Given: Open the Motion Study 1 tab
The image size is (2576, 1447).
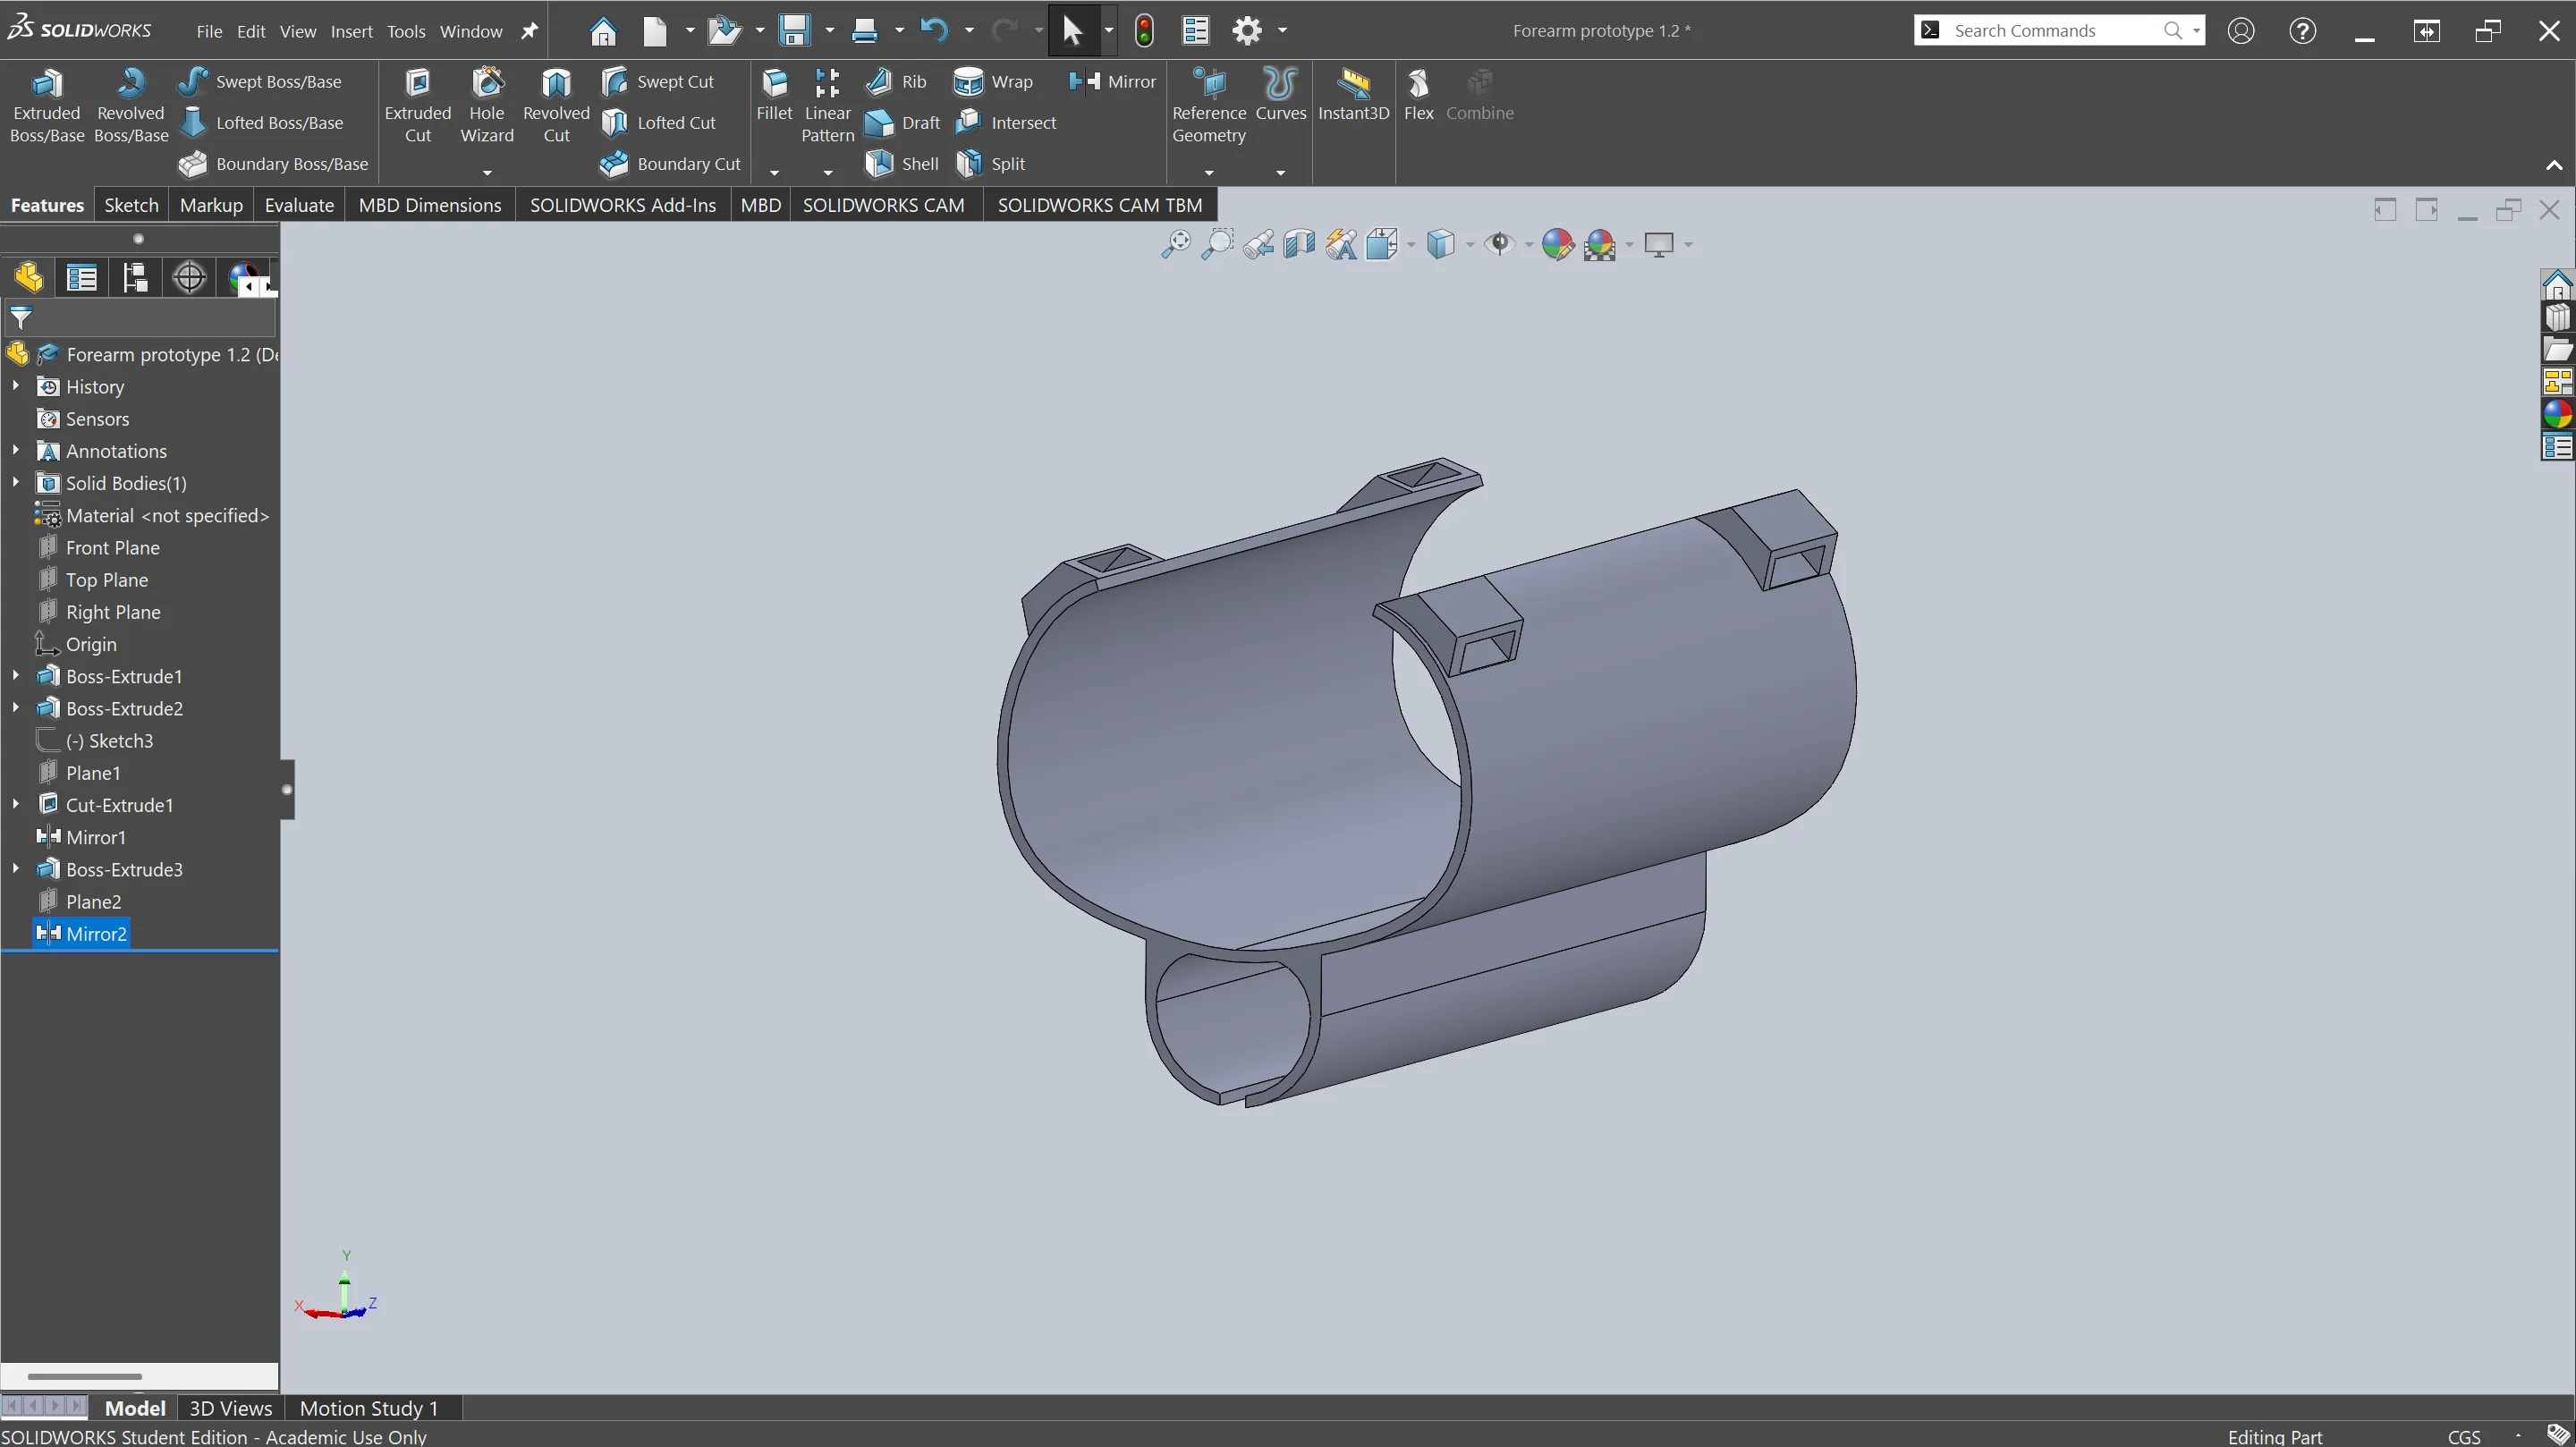Looking at the screenshot, I should [369, 1408].
